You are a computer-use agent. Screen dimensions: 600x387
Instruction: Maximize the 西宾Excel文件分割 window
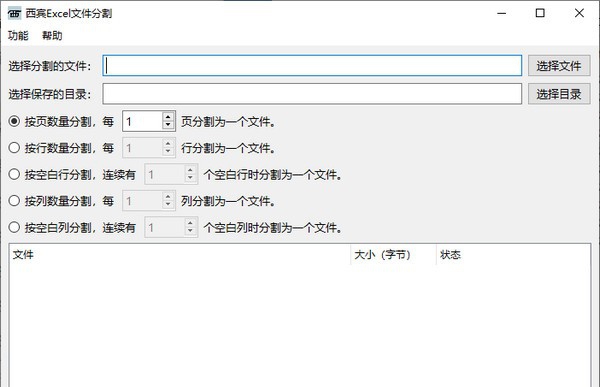[x=540, y=13]
